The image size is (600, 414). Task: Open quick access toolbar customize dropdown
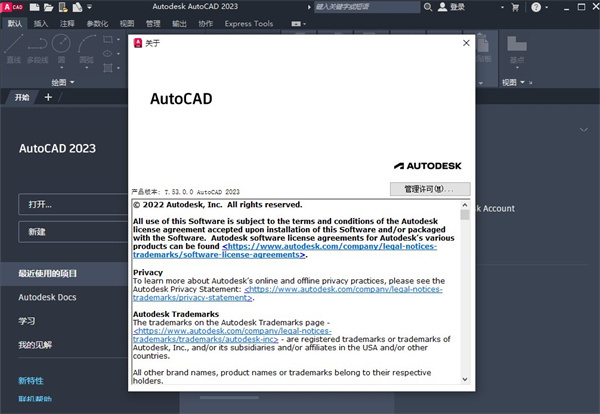[90, 7]
